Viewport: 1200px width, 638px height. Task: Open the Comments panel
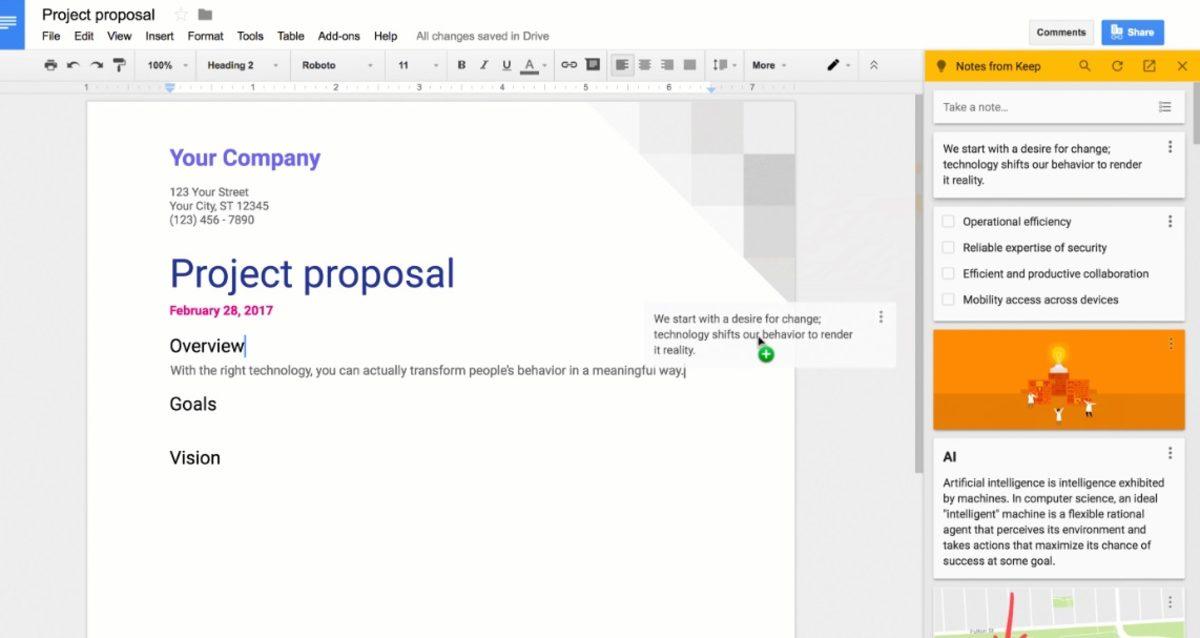point(1061,31)
